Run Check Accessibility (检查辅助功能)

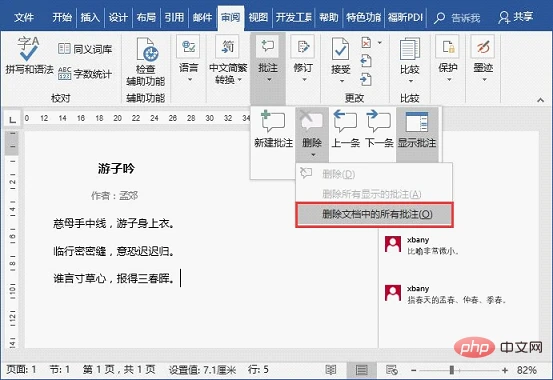click(146, 62)
